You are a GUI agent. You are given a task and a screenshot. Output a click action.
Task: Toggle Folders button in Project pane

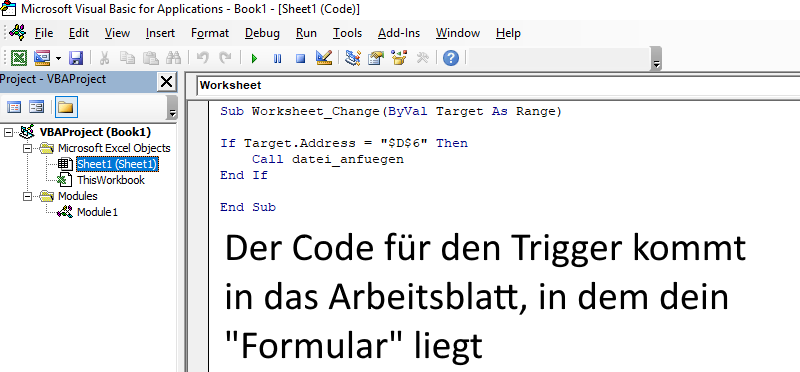point(66,107)
